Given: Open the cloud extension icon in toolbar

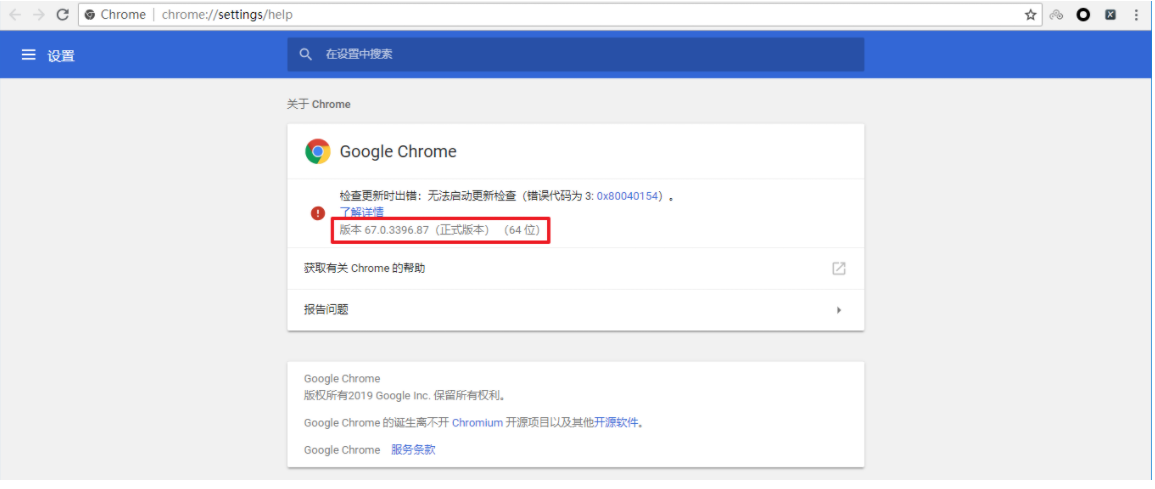Looking at the screenshot, I should pyautogui.click(x=1056, y=15).
